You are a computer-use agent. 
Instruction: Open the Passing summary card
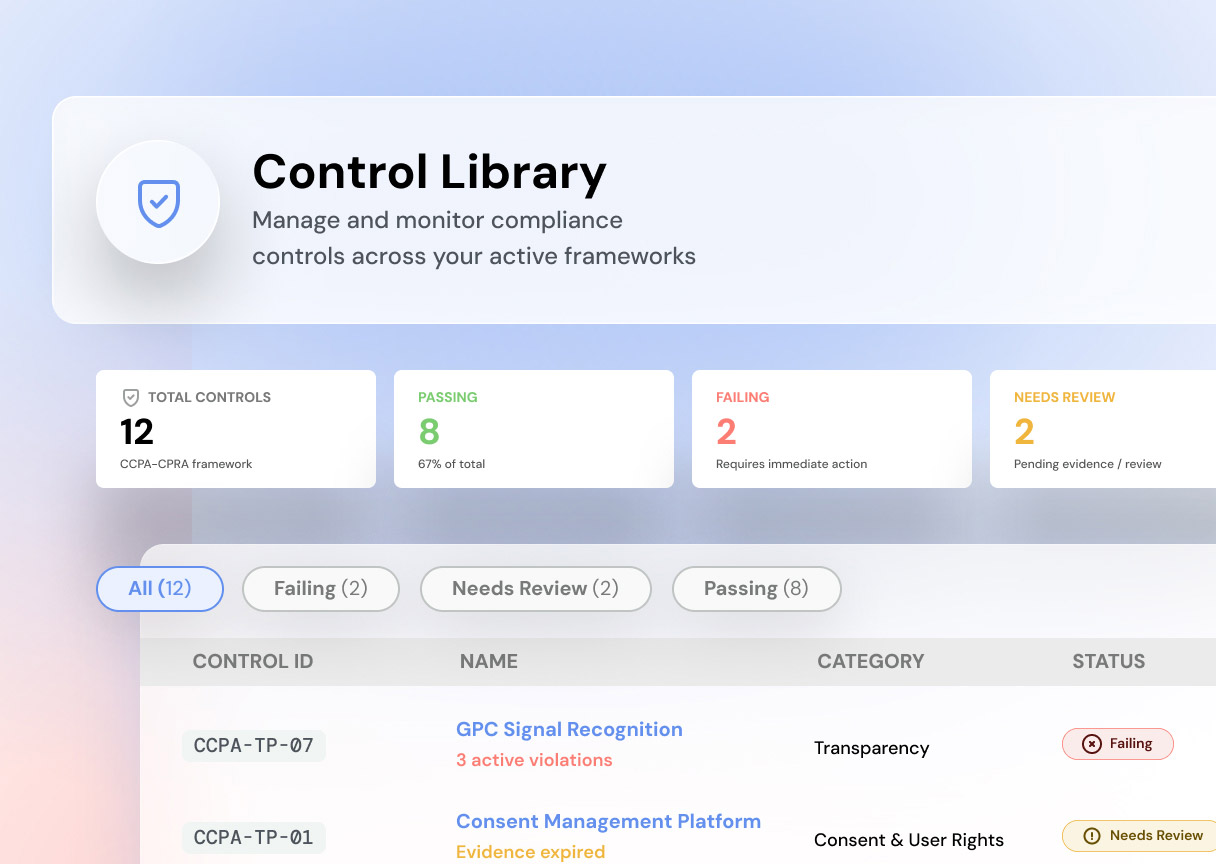click(x=534, y=429)
